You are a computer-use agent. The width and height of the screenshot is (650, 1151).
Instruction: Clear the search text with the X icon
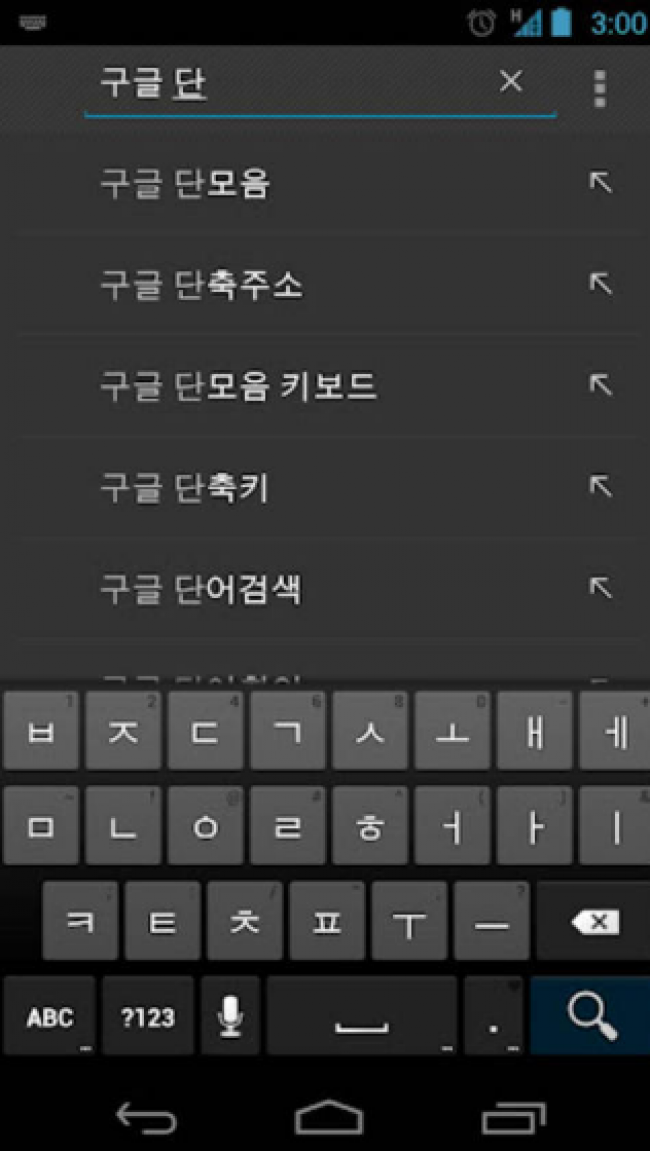point(511,81)
